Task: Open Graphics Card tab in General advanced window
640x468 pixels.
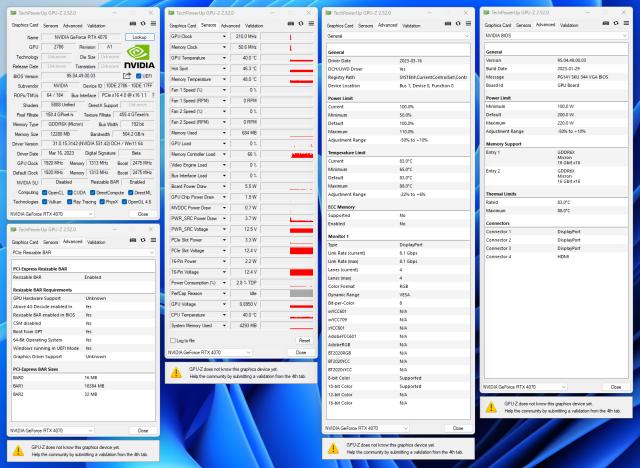Action: (x=340, y=26)
